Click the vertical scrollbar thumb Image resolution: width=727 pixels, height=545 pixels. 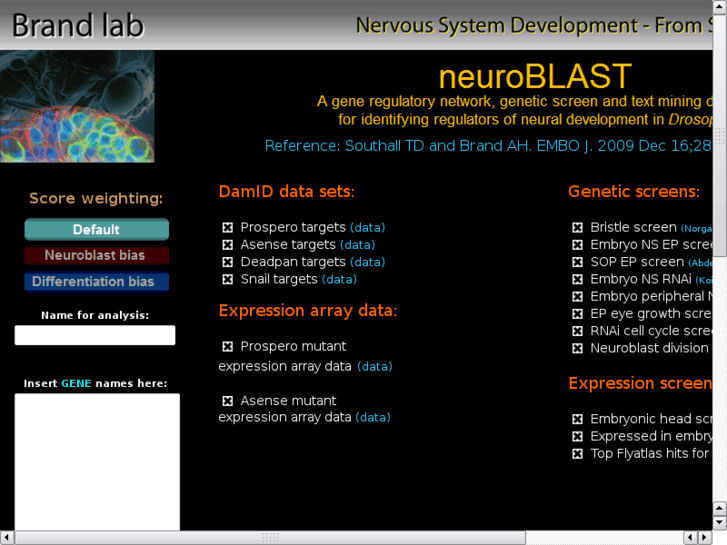[719, 135]
